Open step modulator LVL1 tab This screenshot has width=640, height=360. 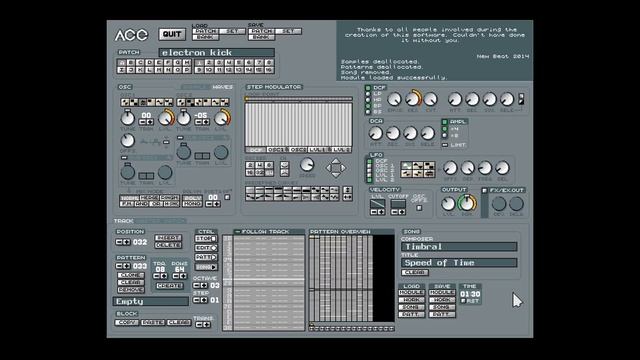pyautogui.click(x=318, y=150)
